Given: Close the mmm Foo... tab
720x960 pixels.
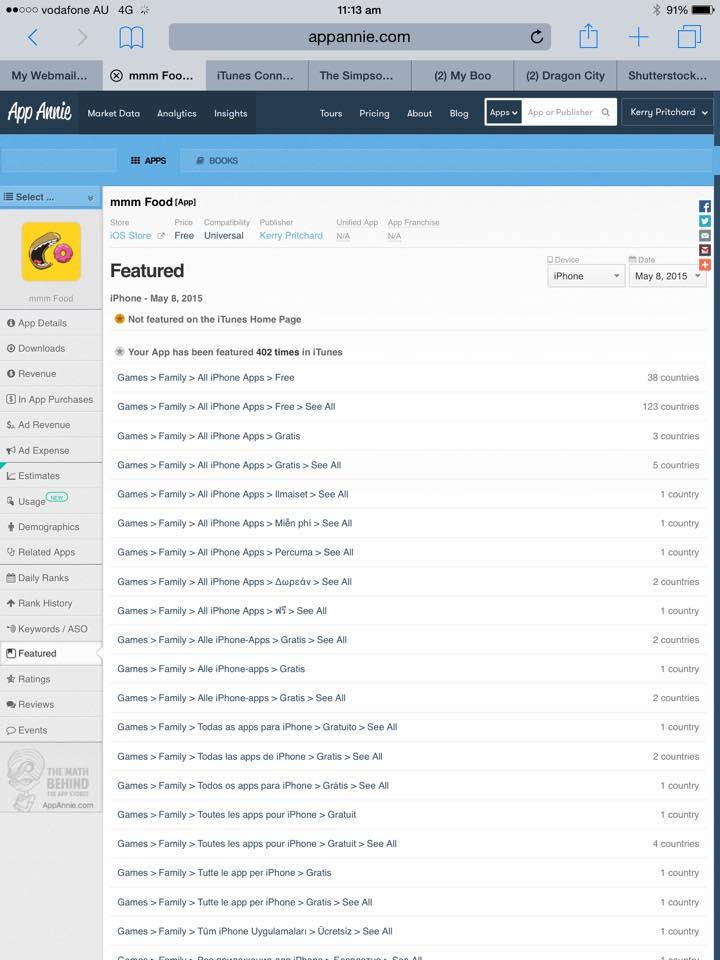Looking at the screenshot, I should tap(116, 75).
